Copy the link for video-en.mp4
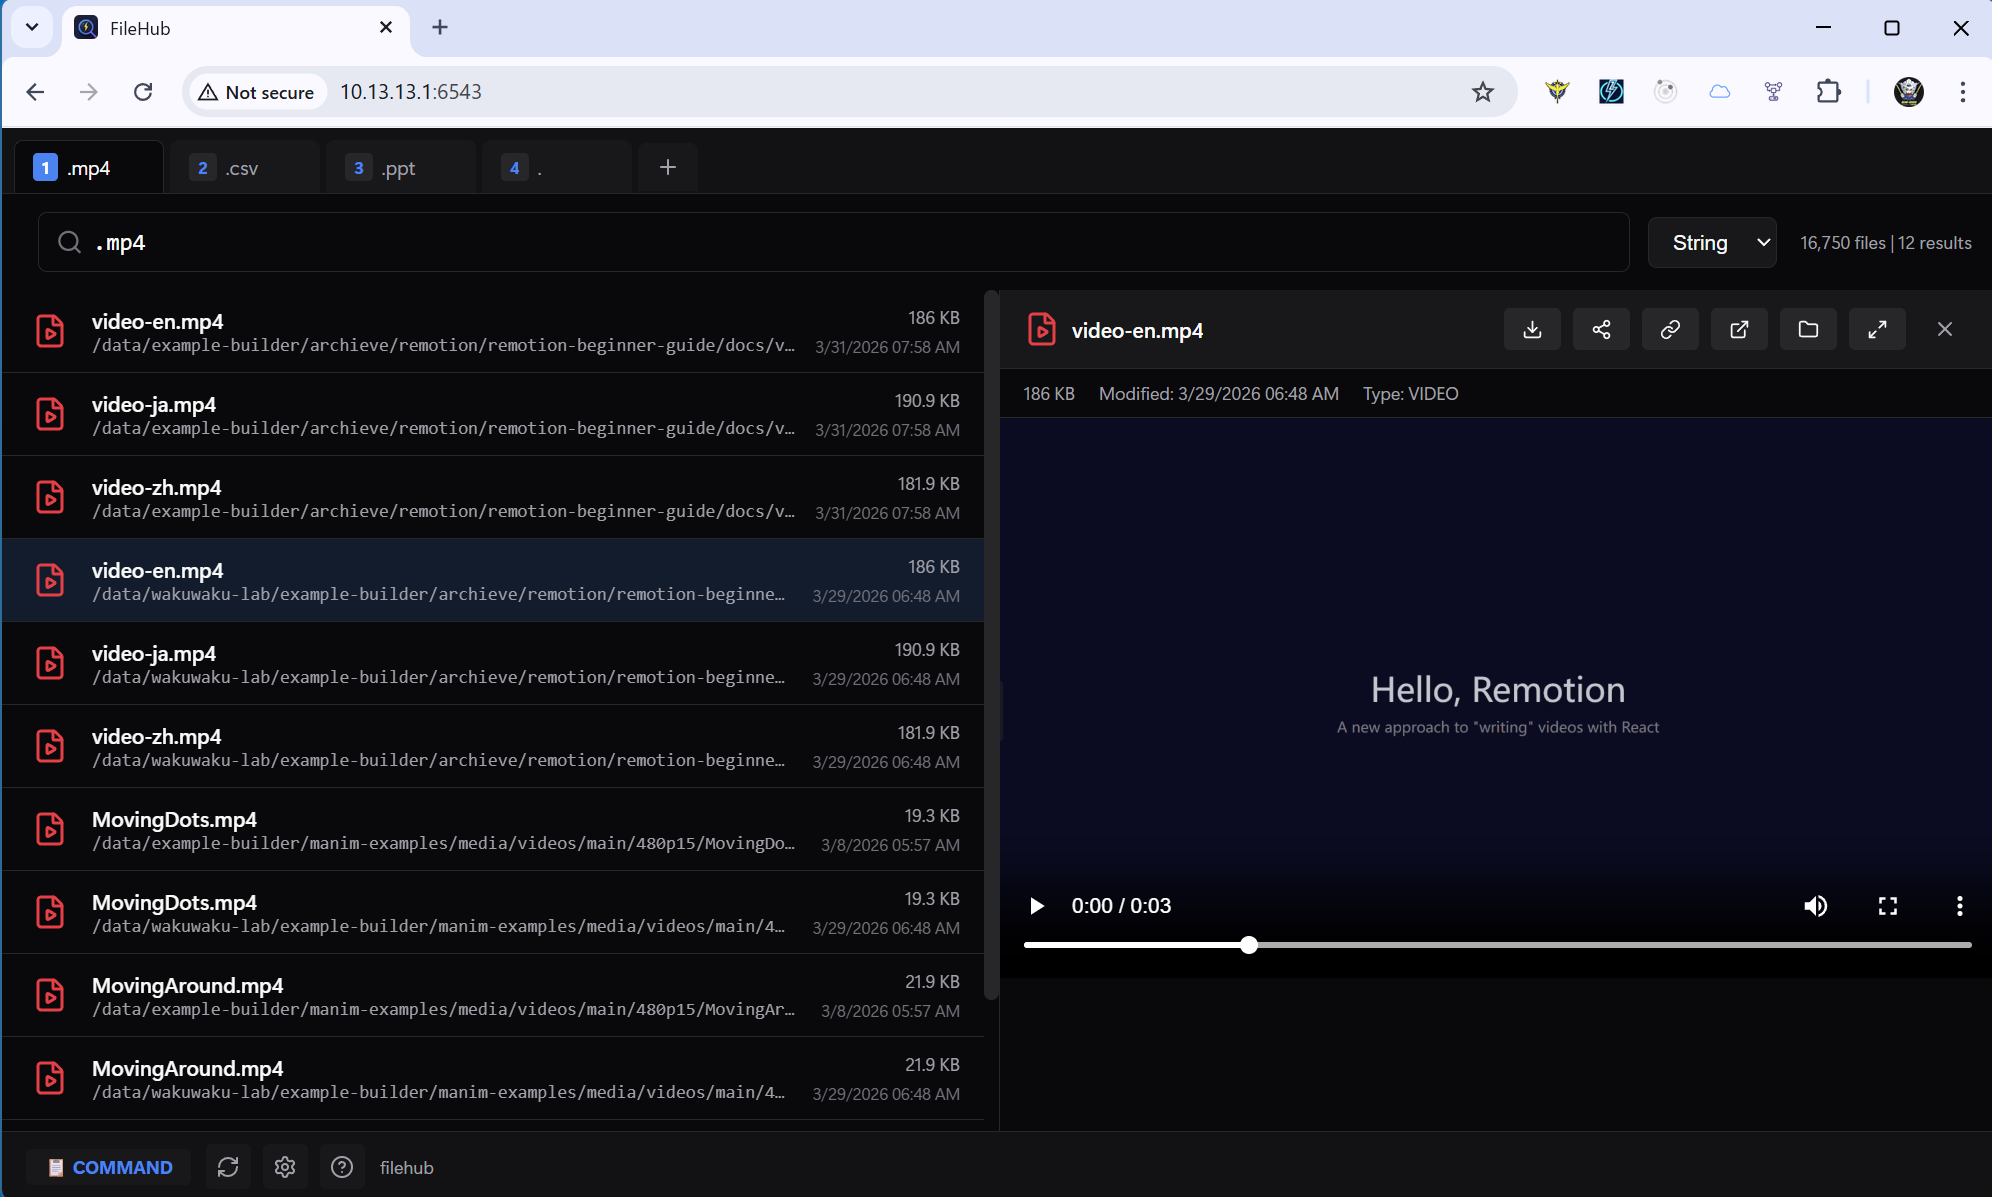1992x1197 pixels. pyautogui.click(x=1669, y=329)
